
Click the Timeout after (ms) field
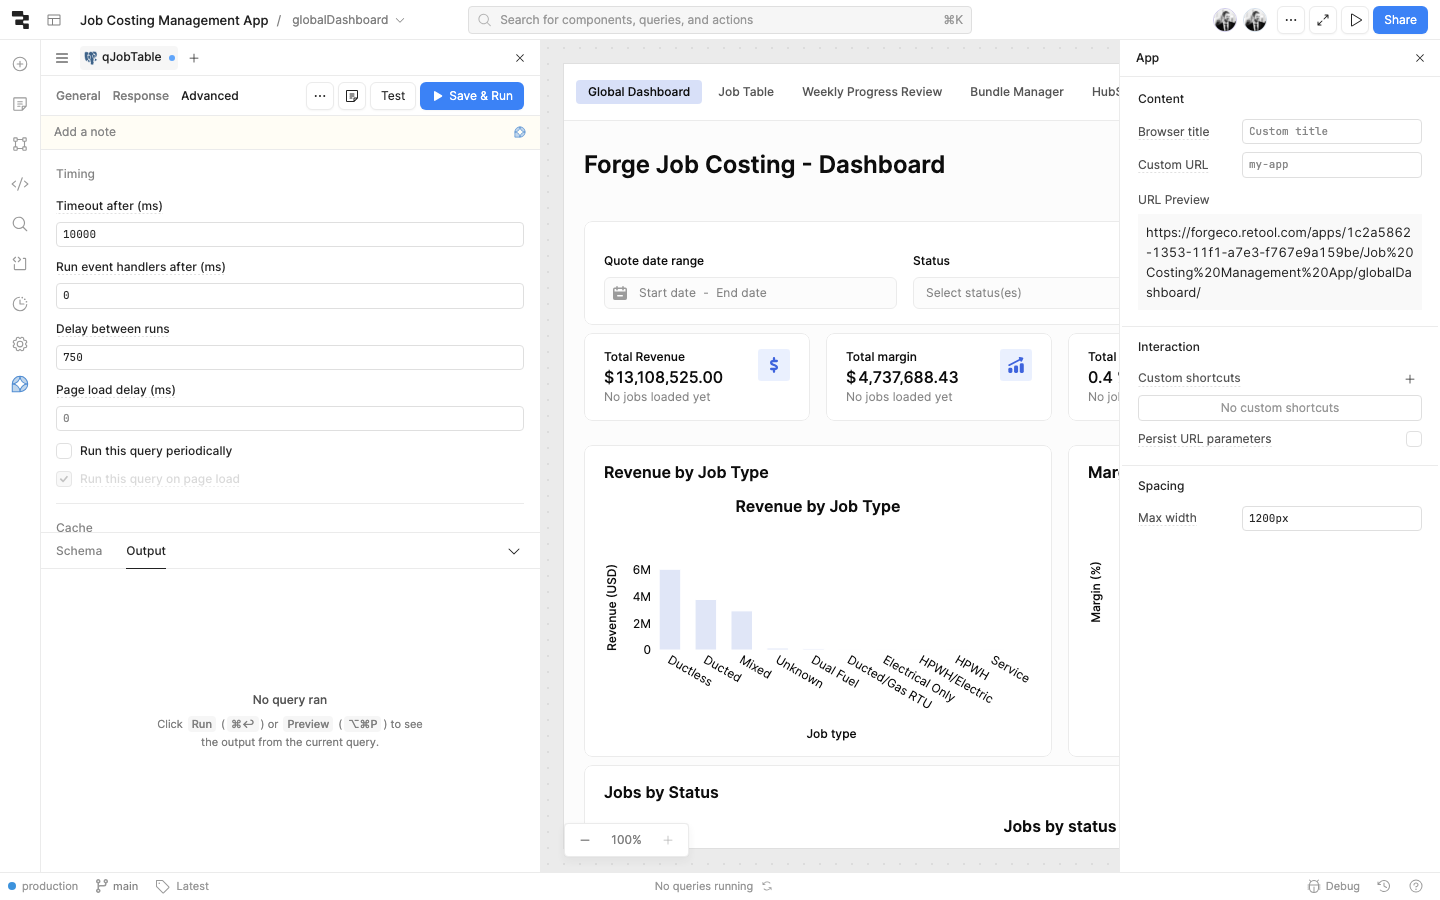coord(290,235)
